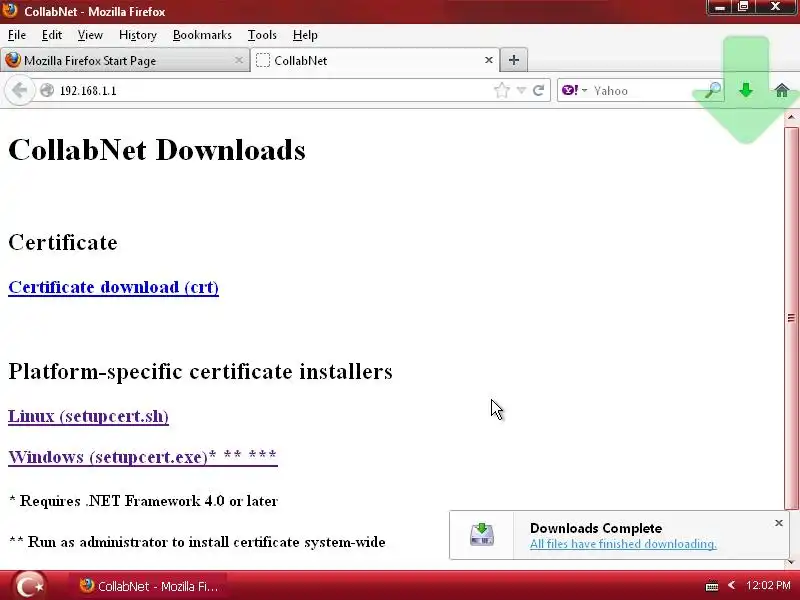Click the CollabNet Downloads heading
The width and height of the screenshot is (800, 600).
157,150
